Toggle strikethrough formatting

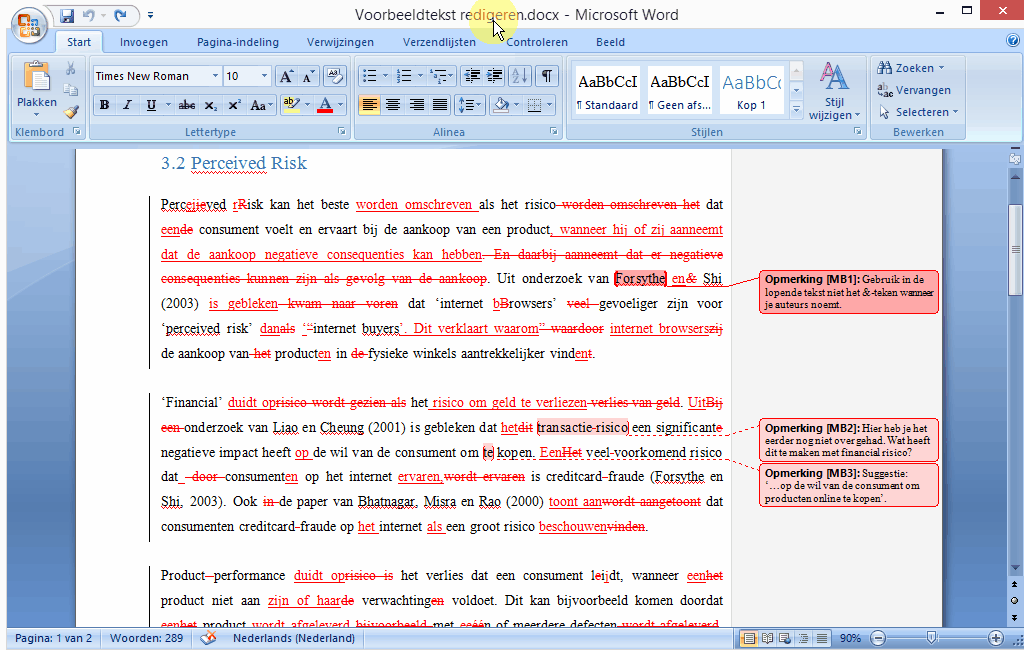pyautogui.click(x=187, y=105)
